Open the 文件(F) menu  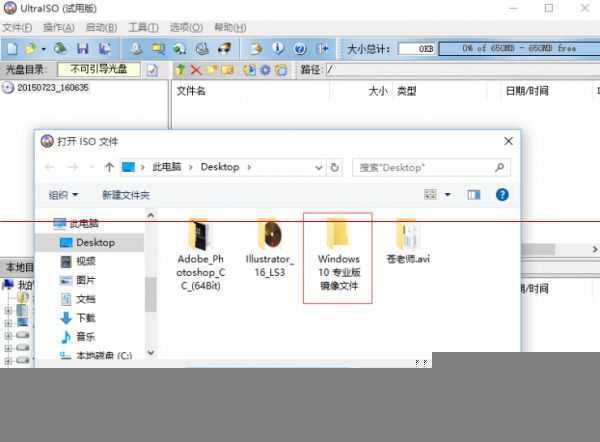click(17, 28)
